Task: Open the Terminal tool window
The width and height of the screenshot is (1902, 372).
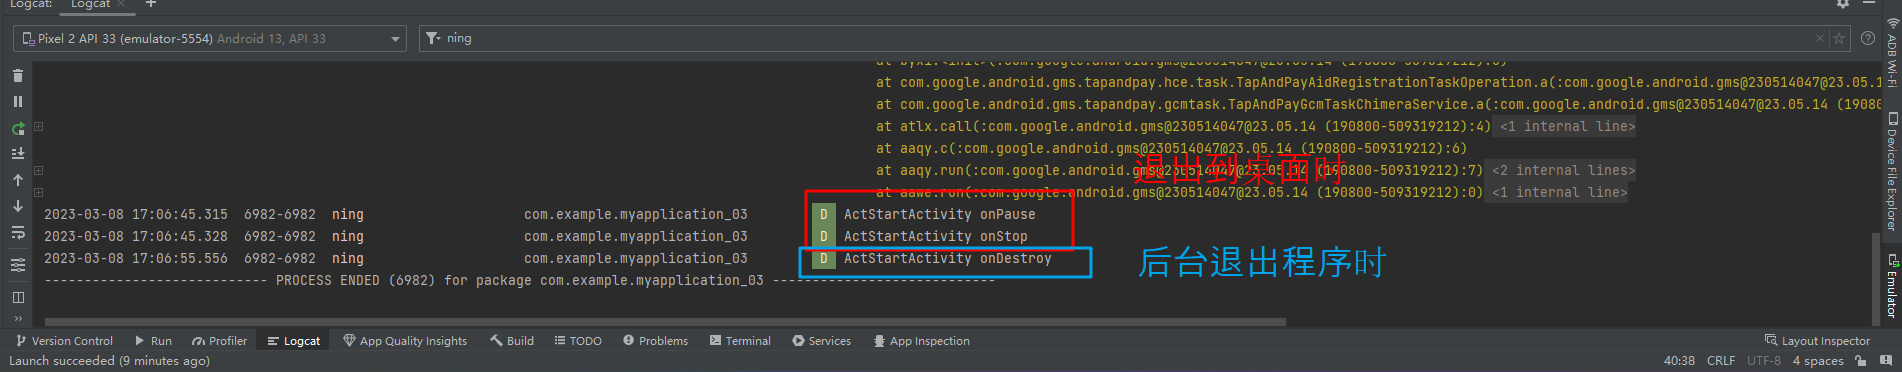Action: 740,341
